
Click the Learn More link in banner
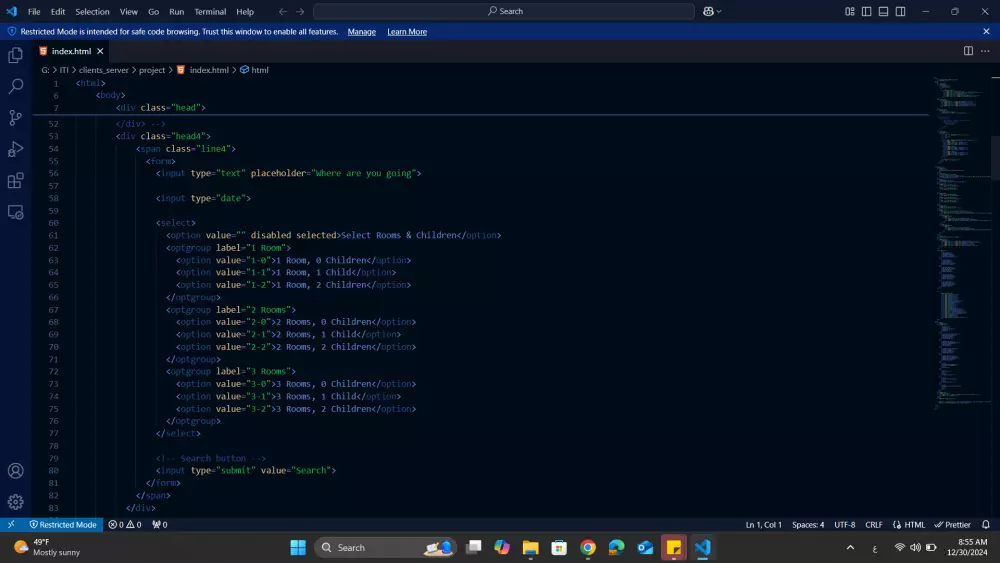[407, 32]
